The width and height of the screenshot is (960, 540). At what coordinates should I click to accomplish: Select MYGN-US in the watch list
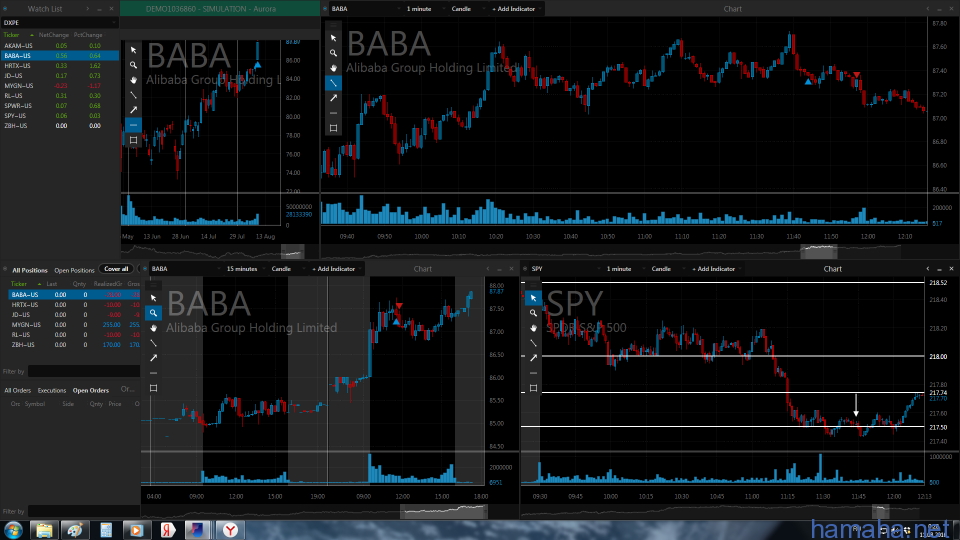tap(59, 86)
